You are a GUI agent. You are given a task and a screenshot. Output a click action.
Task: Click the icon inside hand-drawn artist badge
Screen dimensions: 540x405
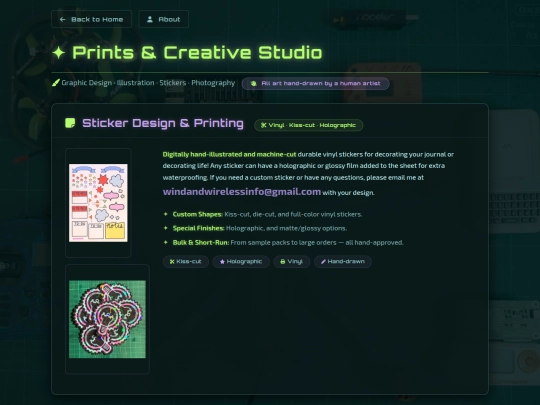point(253,83)
